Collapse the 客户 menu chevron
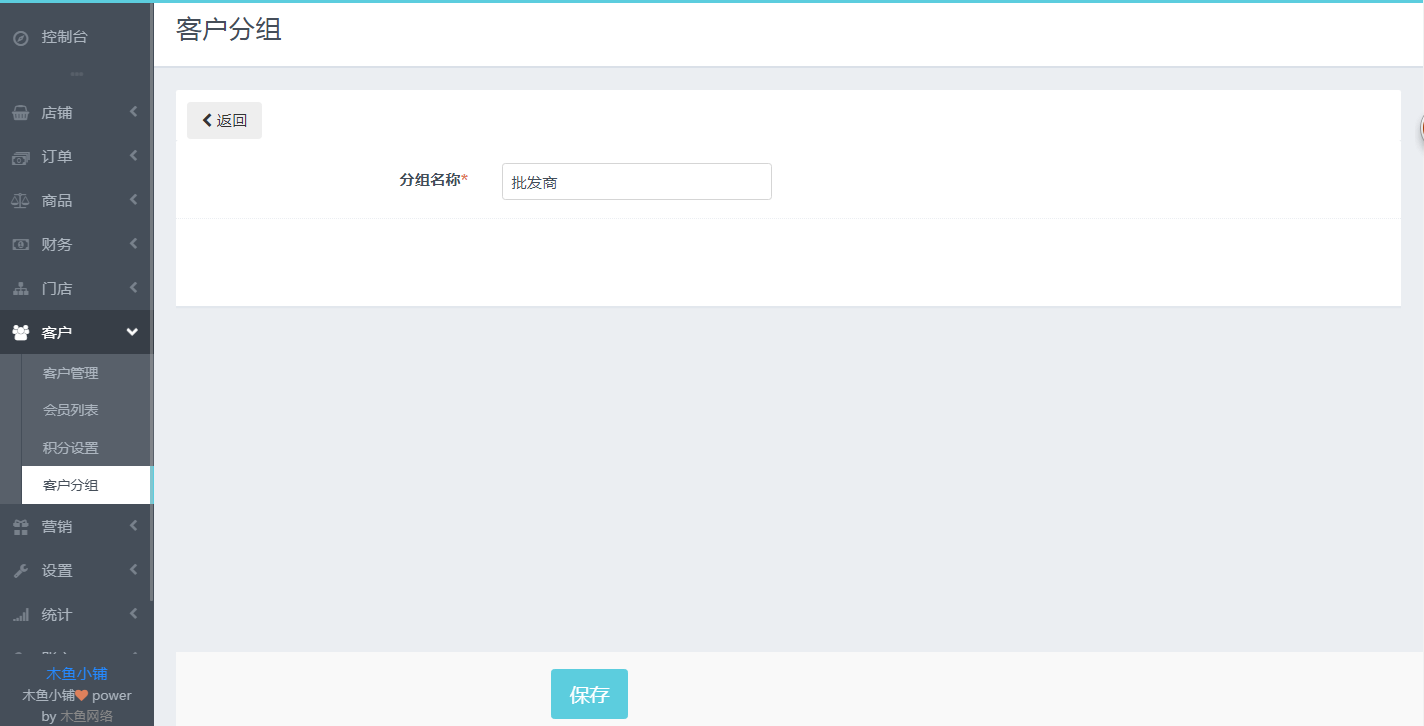Image resolution: width=1424 pixels, height=726 pixels. pos(132,332)
